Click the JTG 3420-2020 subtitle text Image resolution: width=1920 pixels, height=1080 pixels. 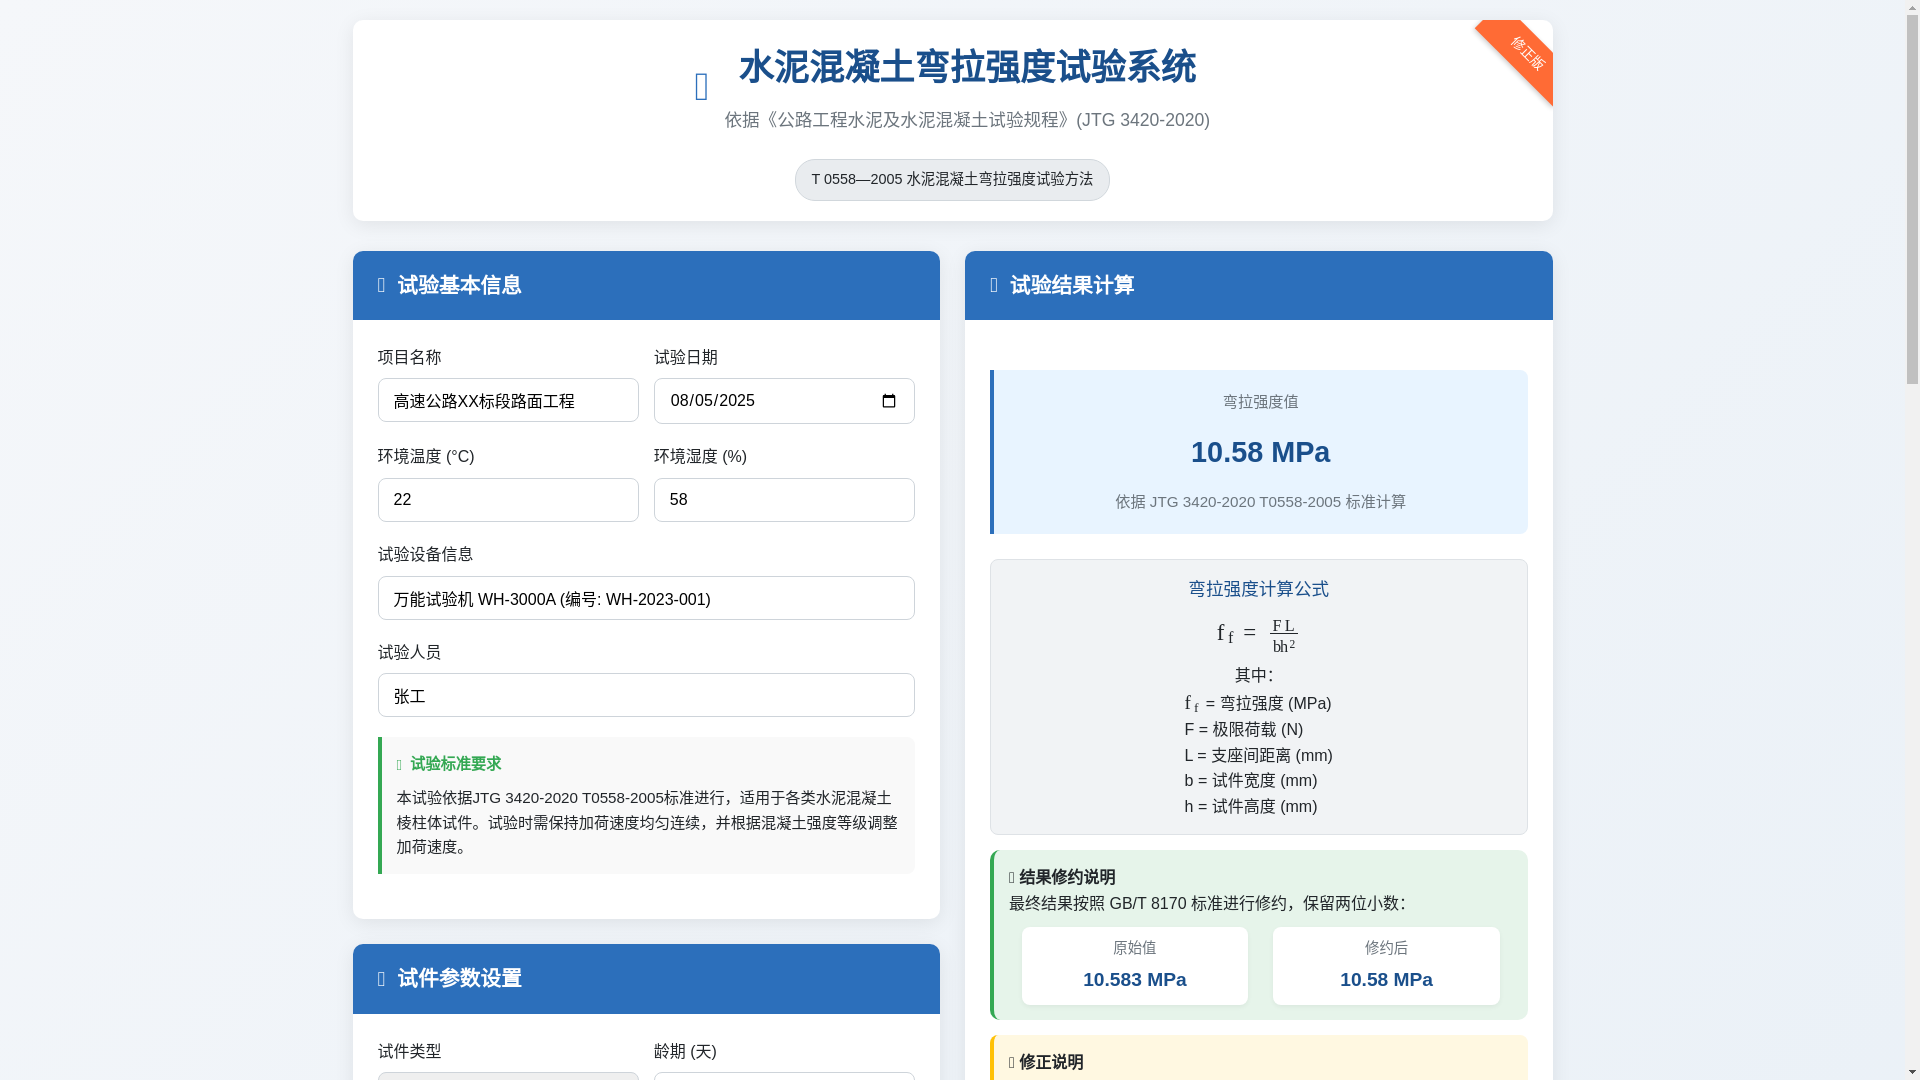click(967, 120)
